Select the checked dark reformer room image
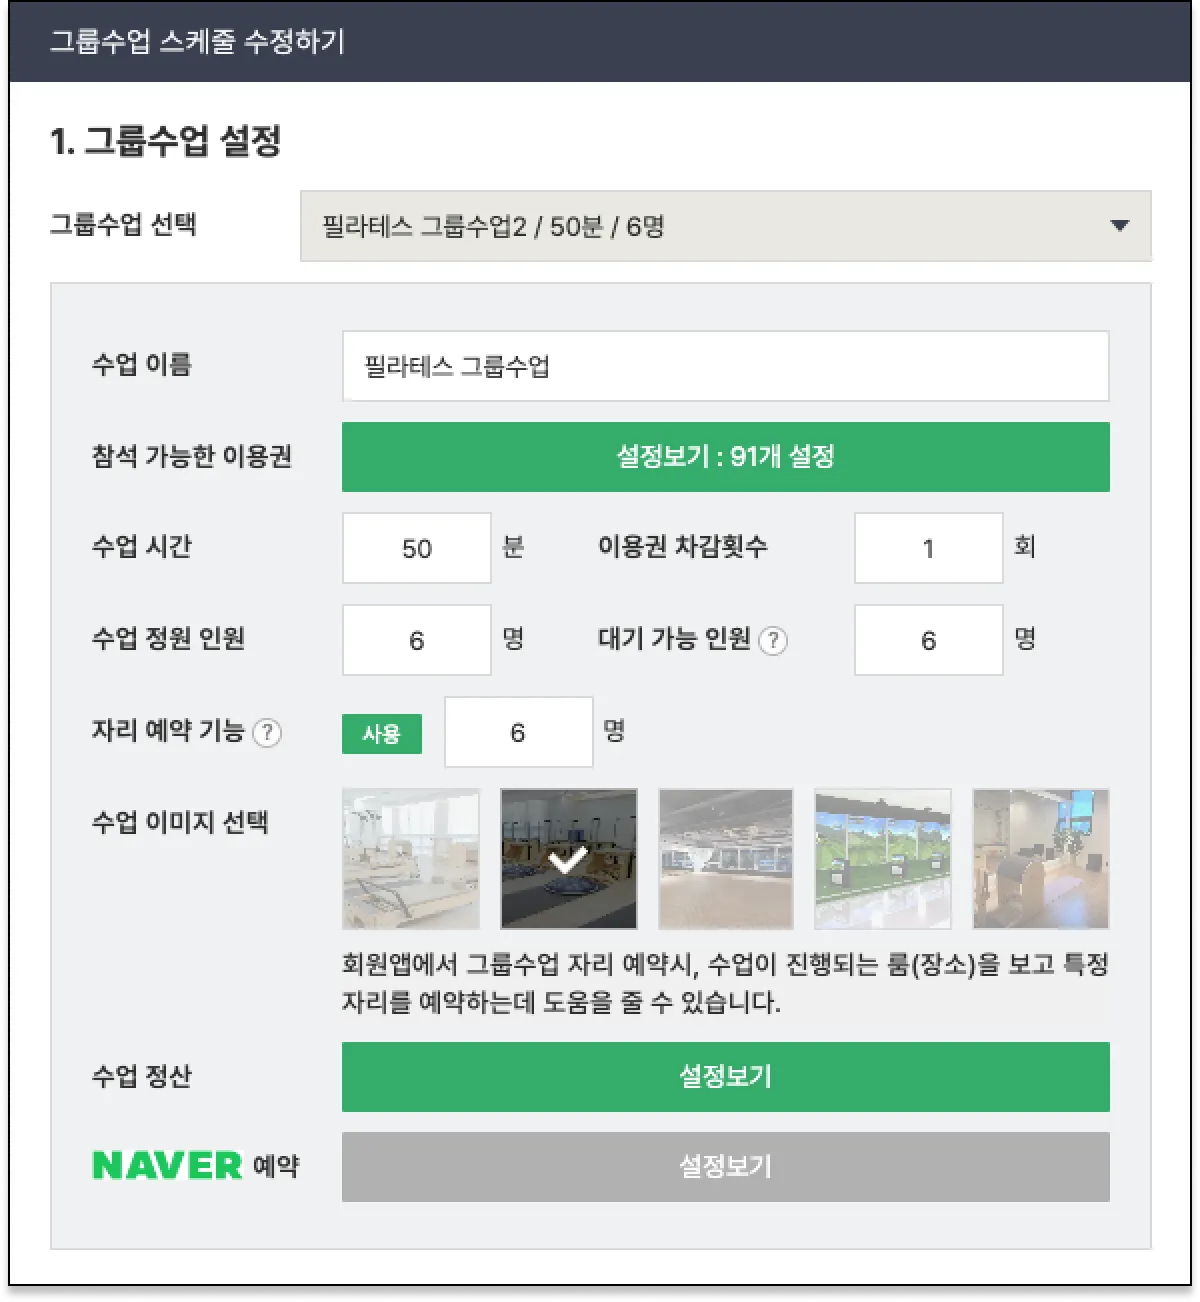Viewport: 1200px width, 1302px height. coord(569,859)
